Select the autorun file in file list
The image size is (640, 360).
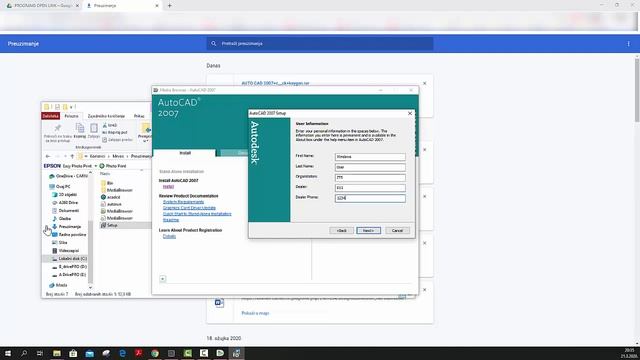pyautogui.click(x=111, y=204)
